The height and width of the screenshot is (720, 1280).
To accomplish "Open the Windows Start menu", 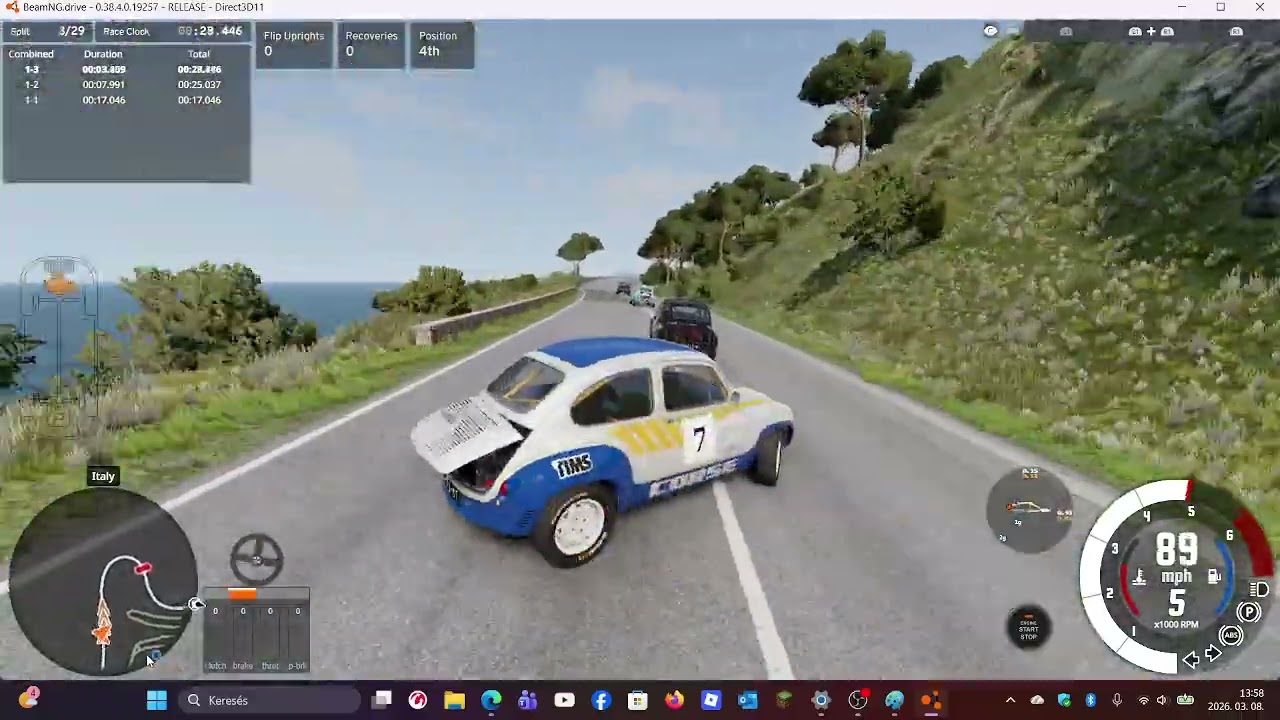I will pos(157,700).
